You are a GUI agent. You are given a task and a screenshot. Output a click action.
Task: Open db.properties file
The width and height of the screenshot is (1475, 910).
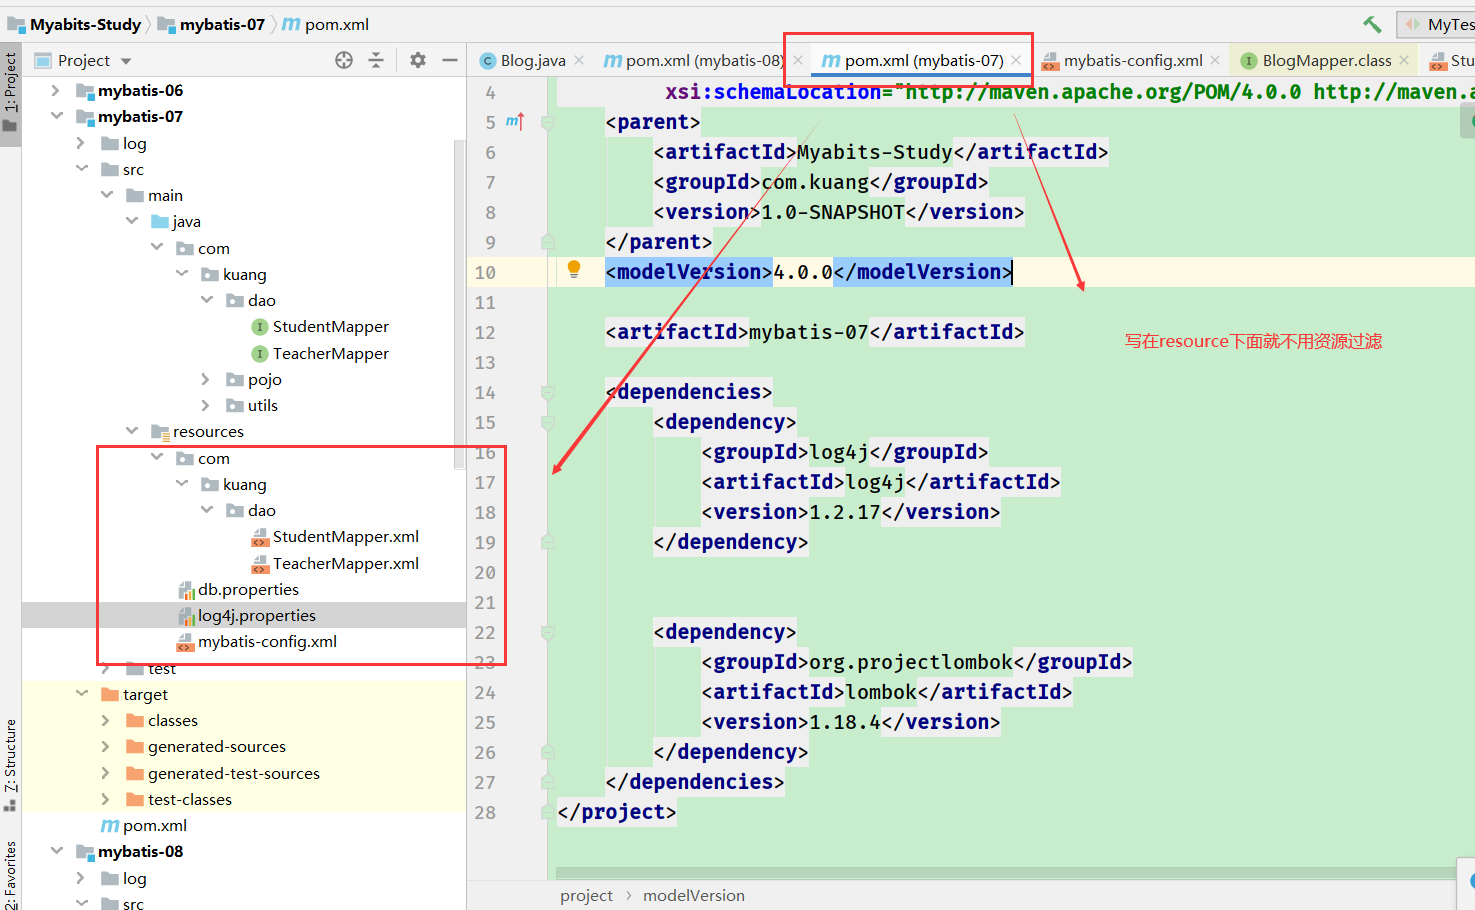tap(248, 589)
